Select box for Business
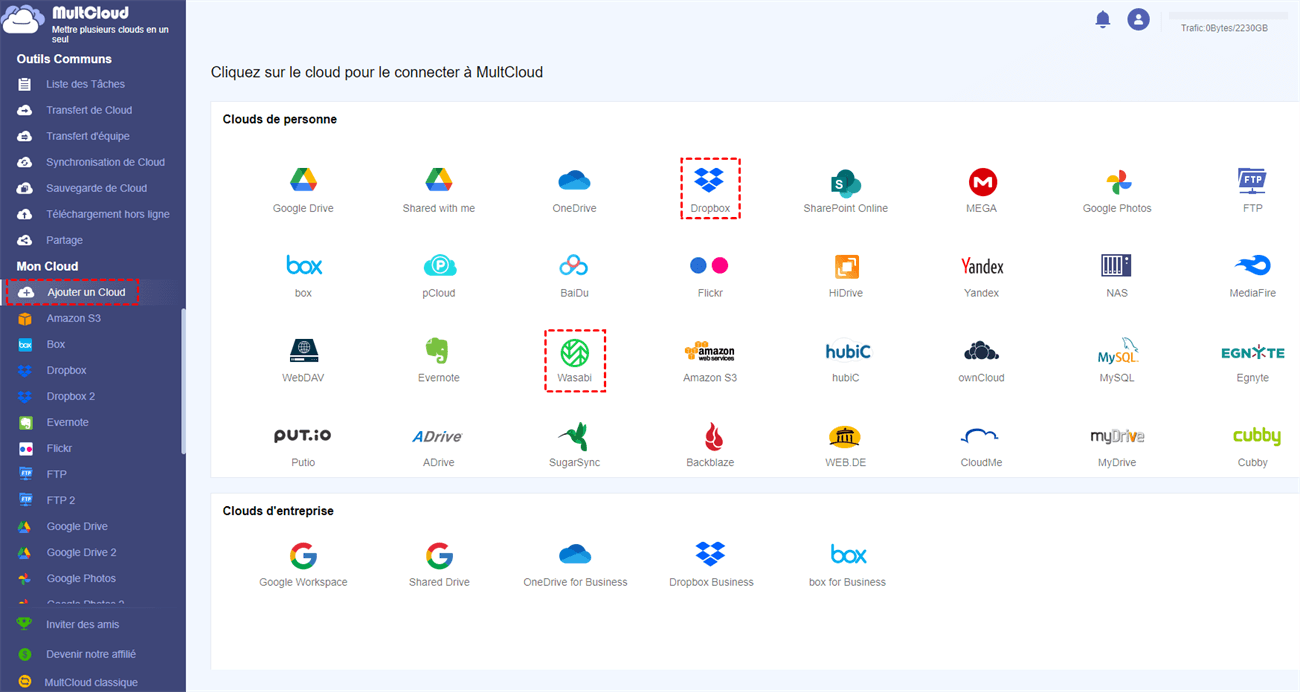1300x692 pixels. coord(848,554)
